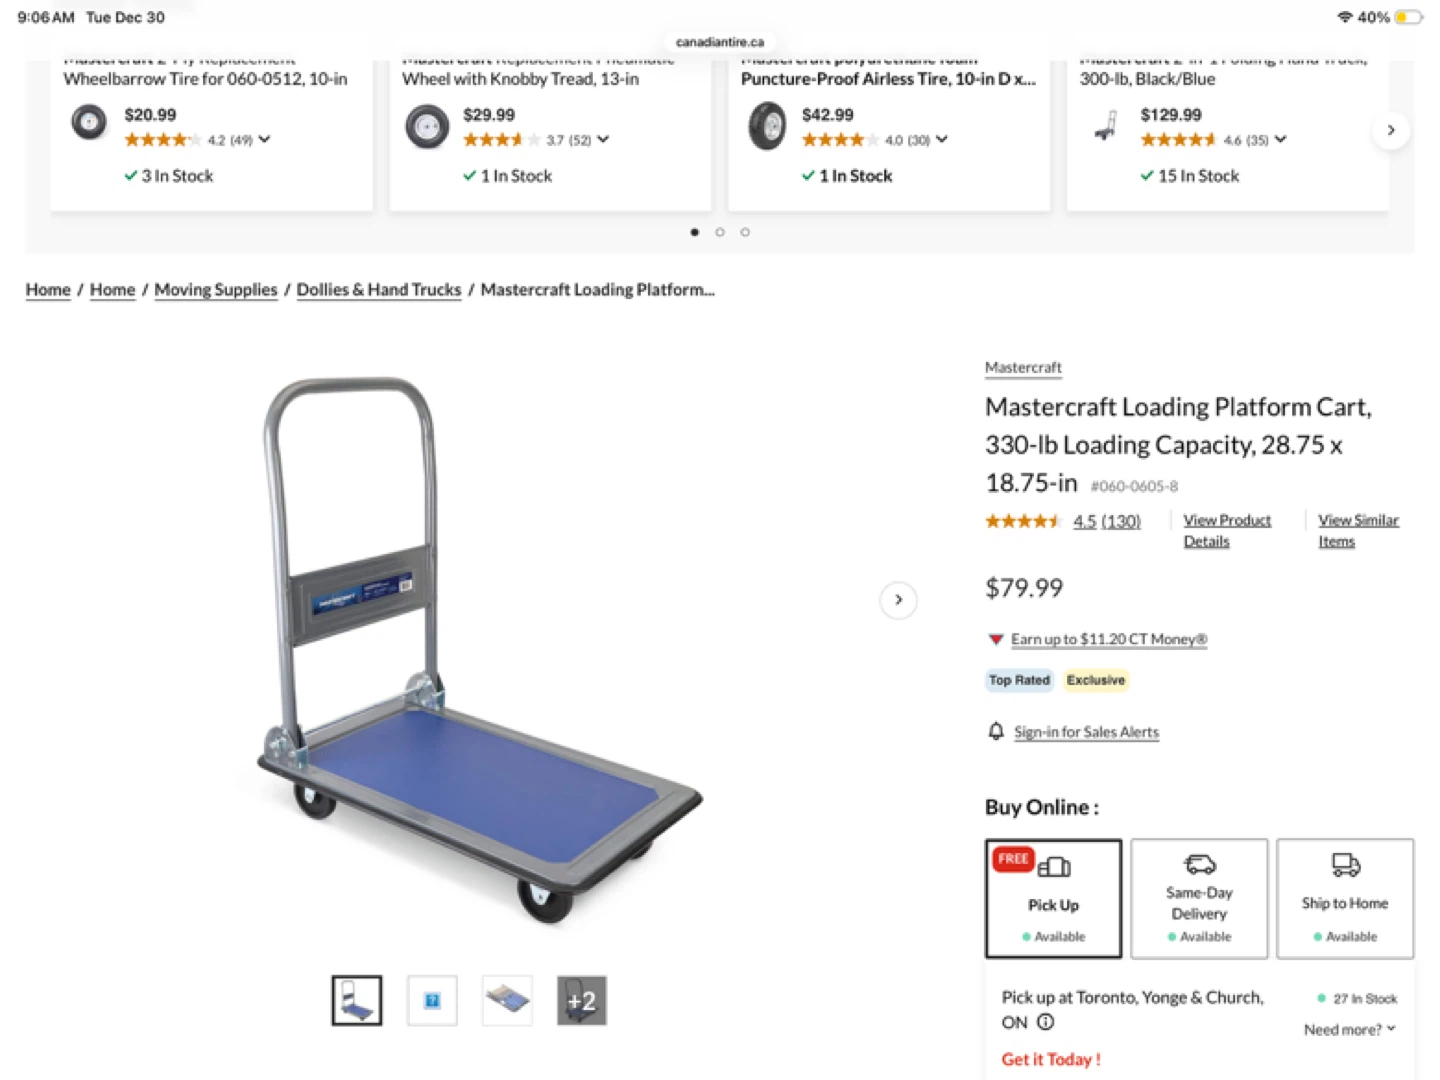Expand the 4.6 rating chevron for hand truck
Screen dimensions: 1440x1080
(1281, 140)
